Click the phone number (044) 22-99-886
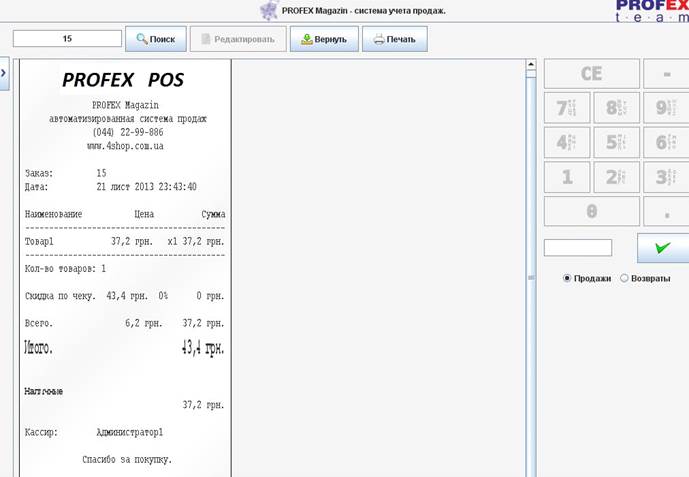689x477 pixels. 128,132
